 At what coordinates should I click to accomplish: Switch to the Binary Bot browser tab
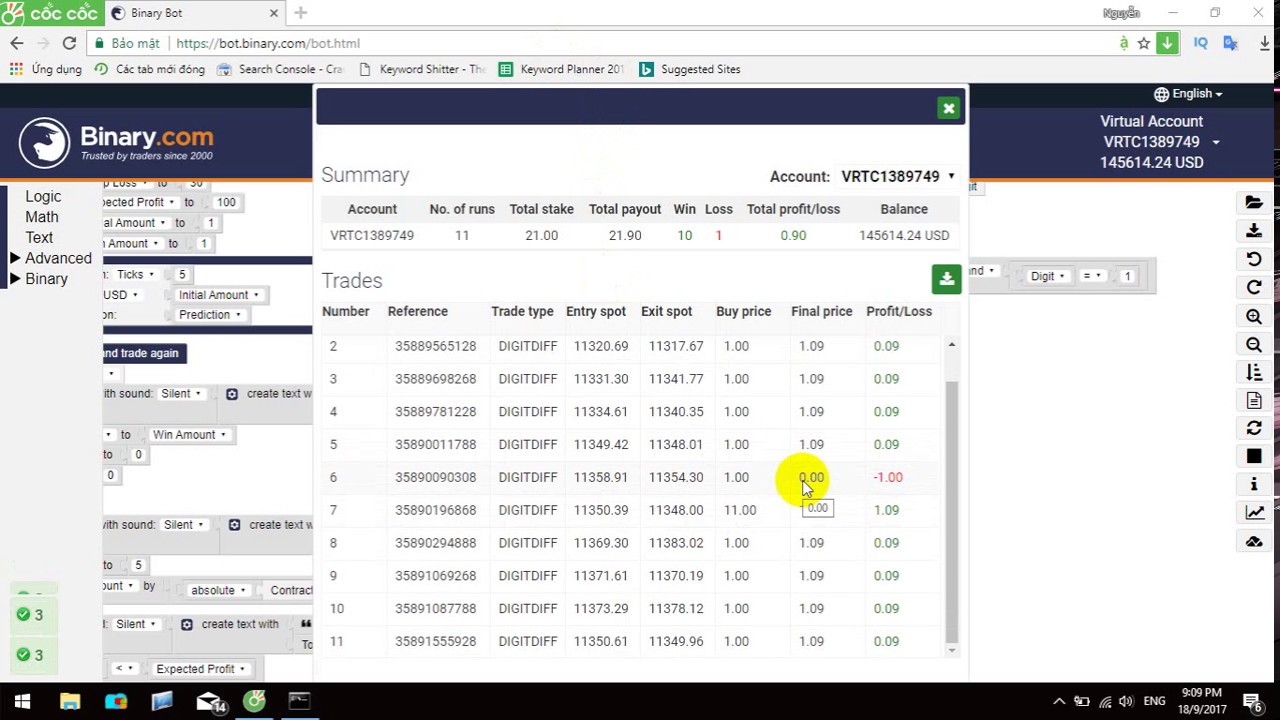[195, 13]
